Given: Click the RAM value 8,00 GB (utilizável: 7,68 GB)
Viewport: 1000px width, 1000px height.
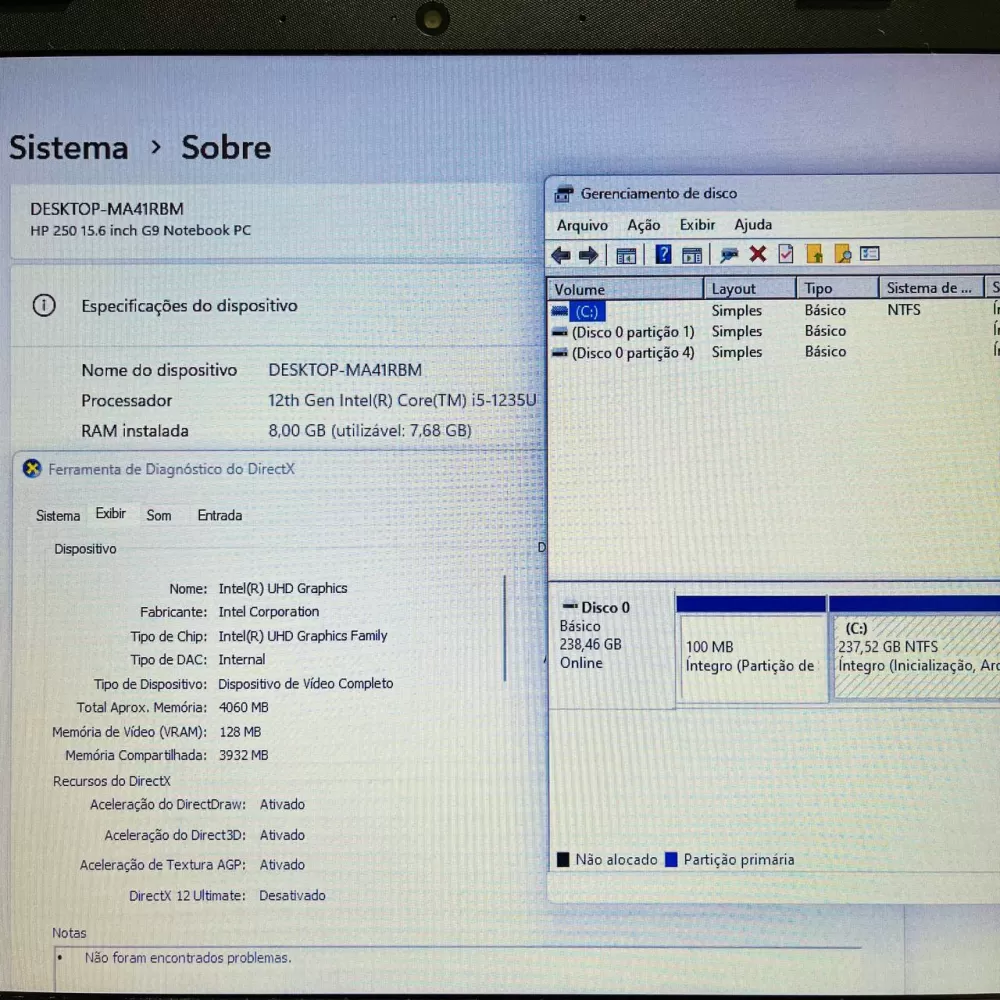Looking at the screenshot, I should [370, 431].
